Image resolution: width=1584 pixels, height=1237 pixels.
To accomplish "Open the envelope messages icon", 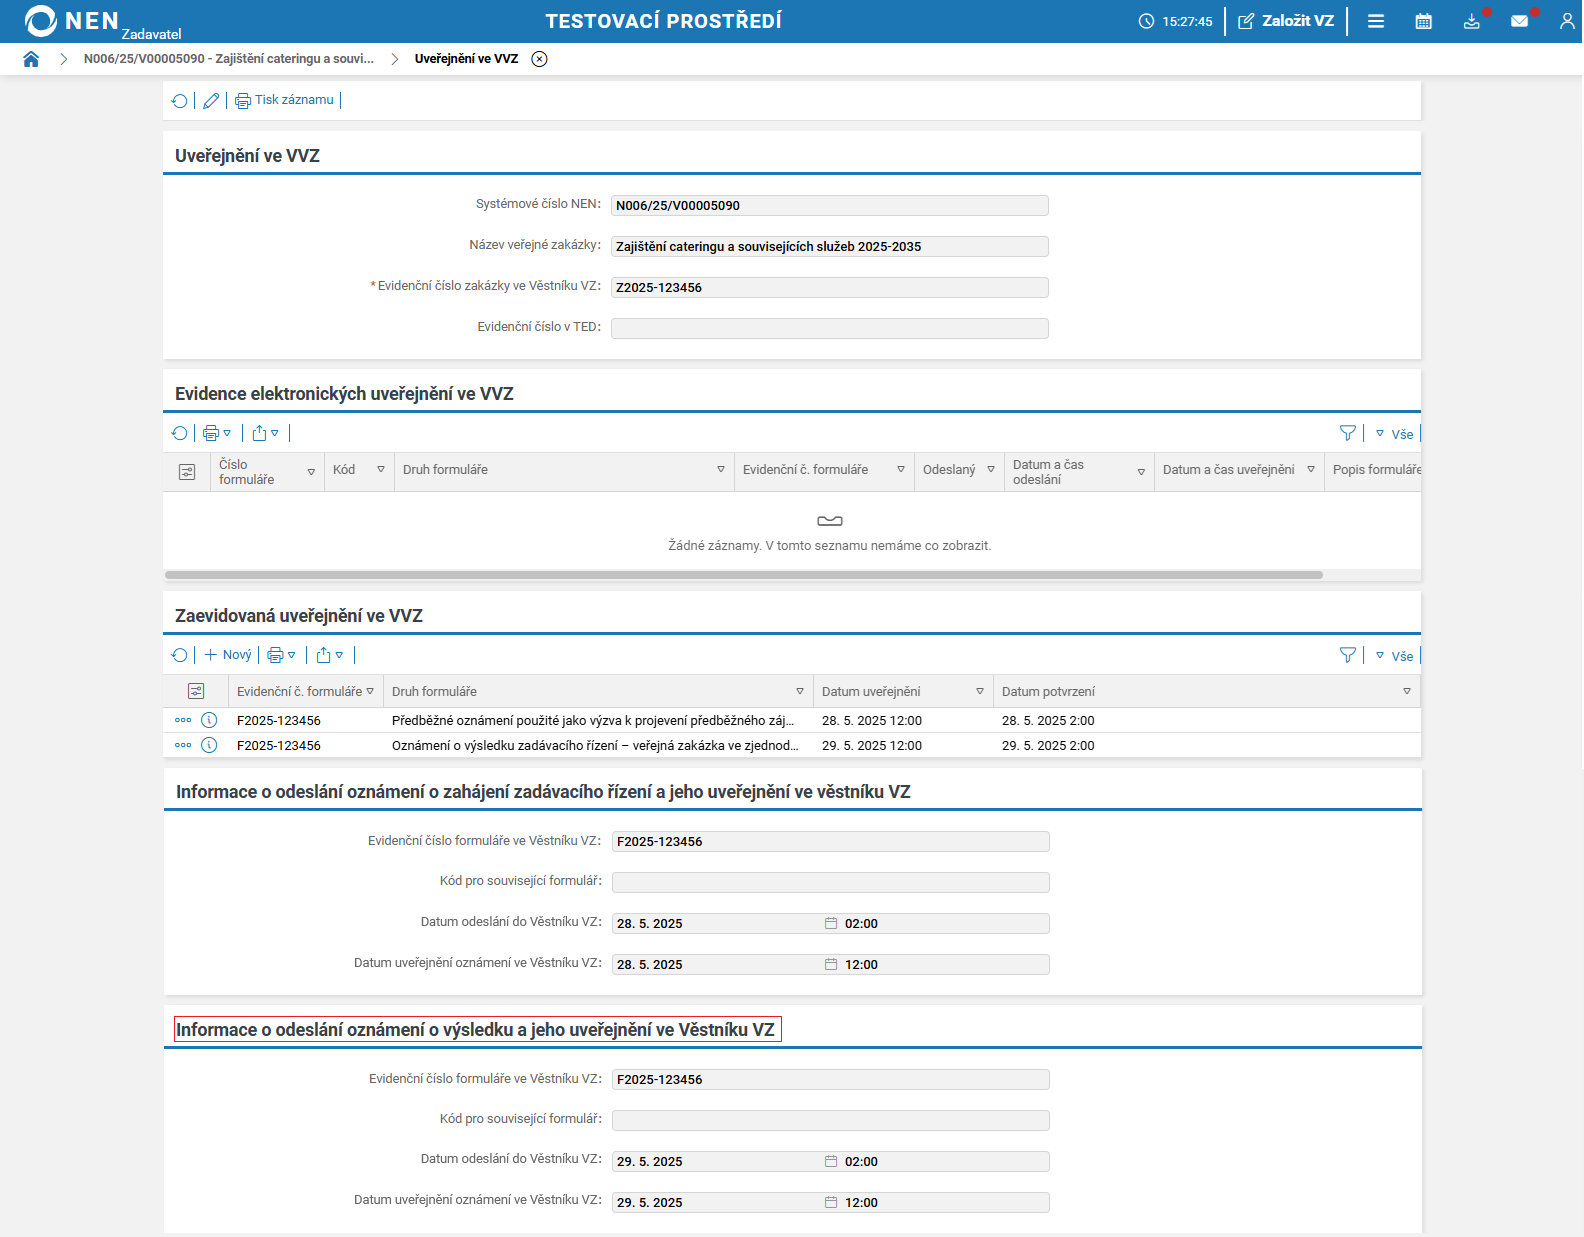I will tap(1519, 21).
